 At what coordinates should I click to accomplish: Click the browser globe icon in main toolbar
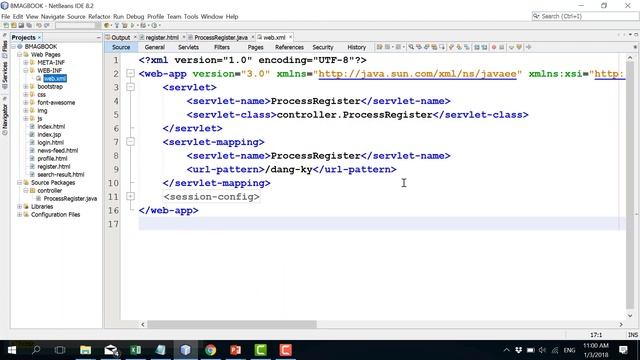click(106, 25)
